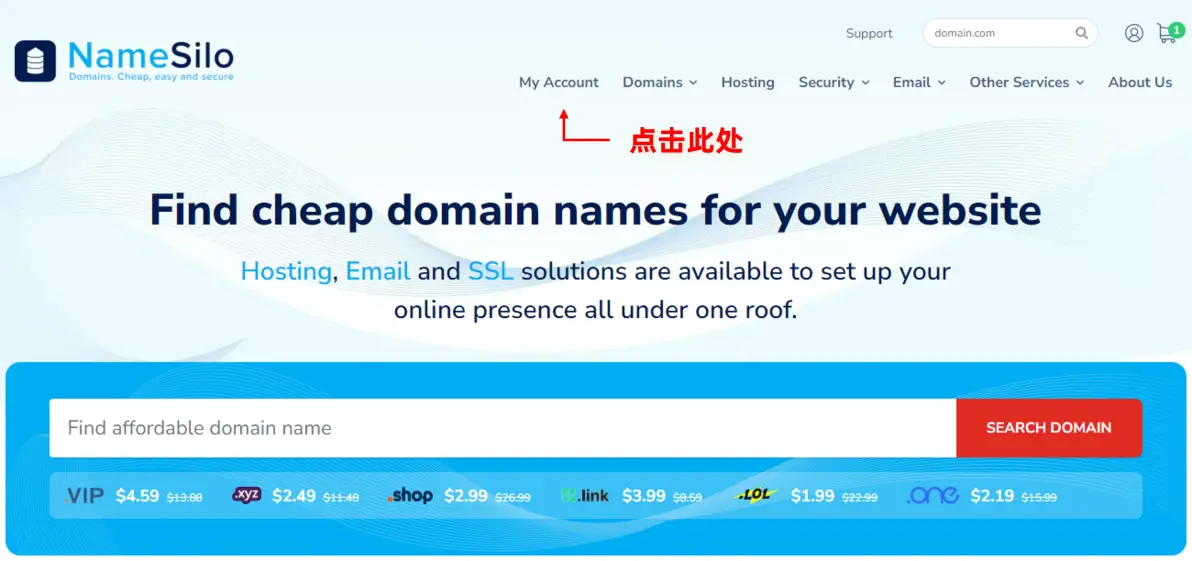Click the $2.19 one price
This screenshot has height=561, width=1192.
(x=992, y=496)
